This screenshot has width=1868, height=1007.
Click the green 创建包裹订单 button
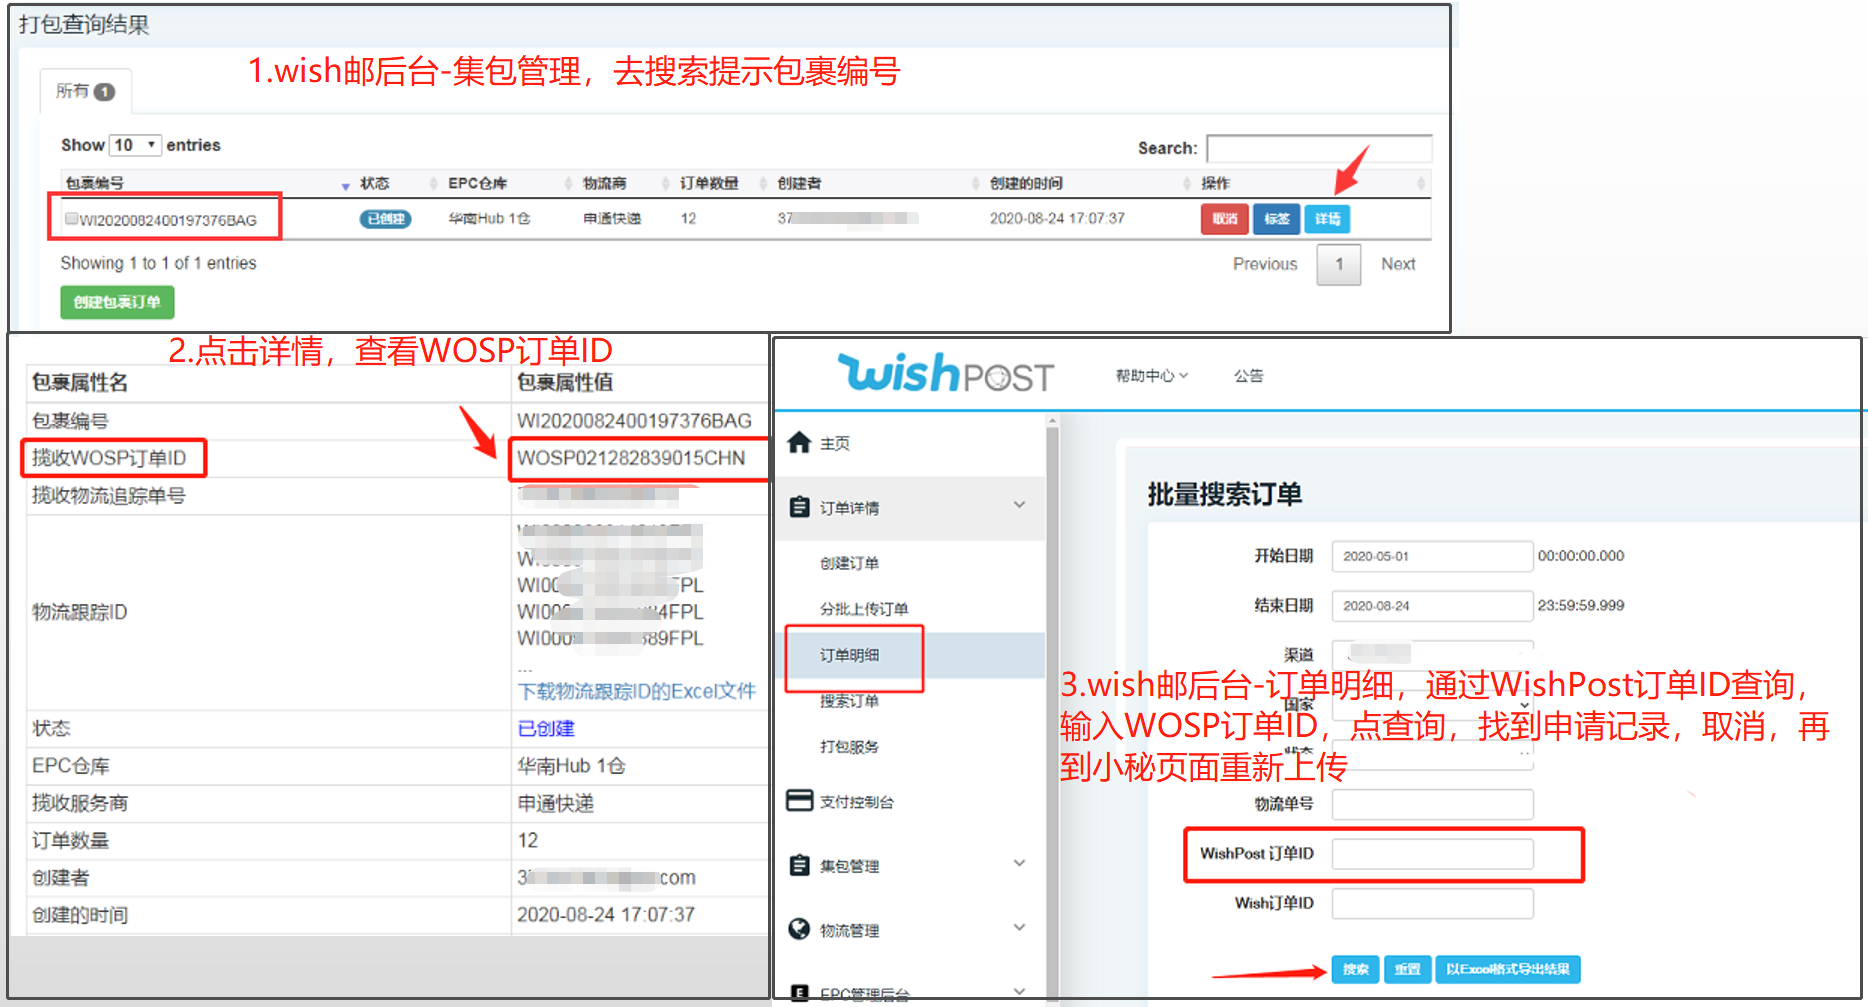(117, 302)
